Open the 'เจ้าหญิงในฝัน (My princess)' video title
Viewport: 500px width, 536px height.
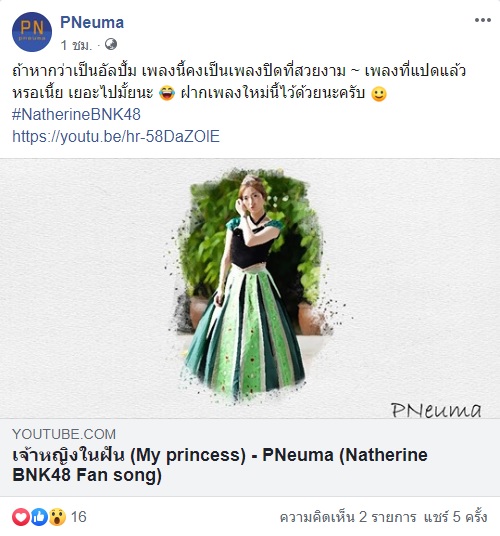(220, 465)
